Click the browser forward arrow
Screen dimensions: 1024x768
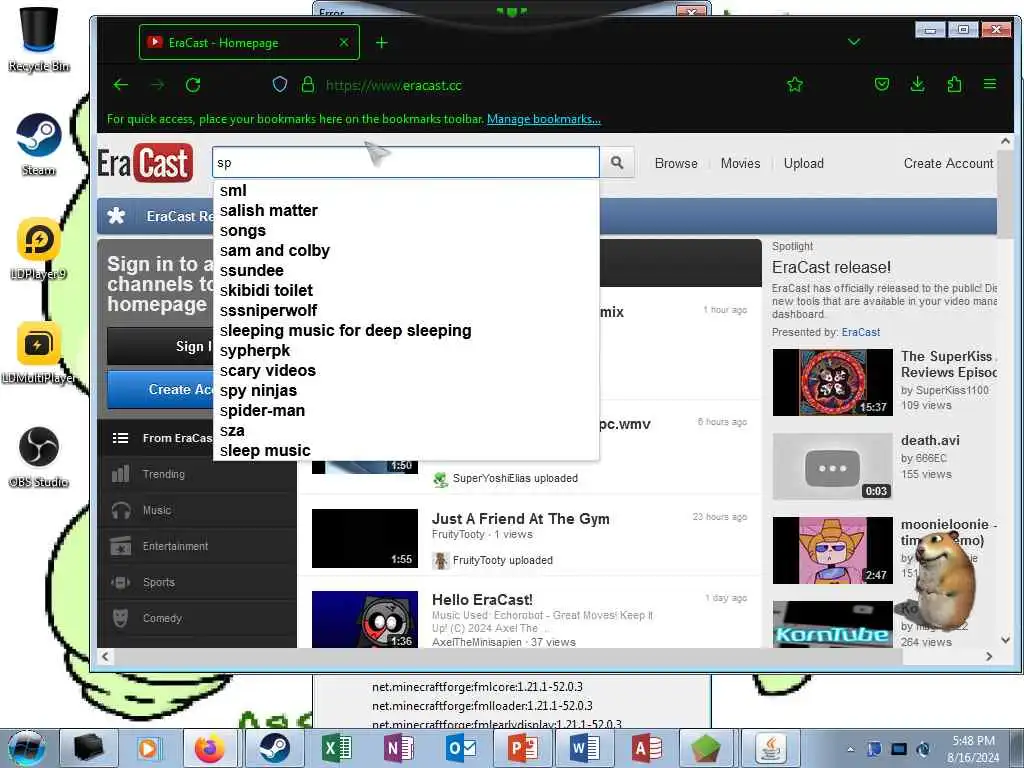click(157, 85)
